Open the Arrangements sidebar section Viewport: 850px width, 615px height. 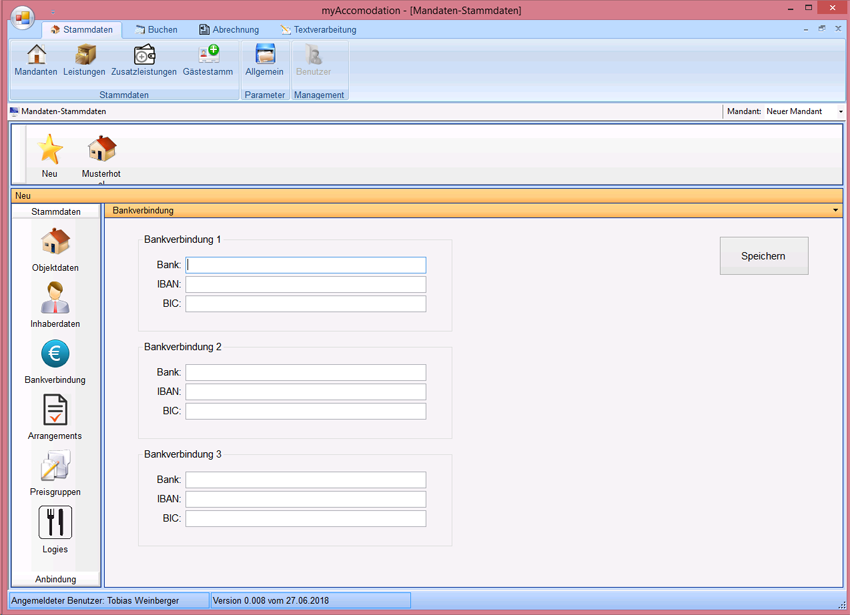[55, 416]
